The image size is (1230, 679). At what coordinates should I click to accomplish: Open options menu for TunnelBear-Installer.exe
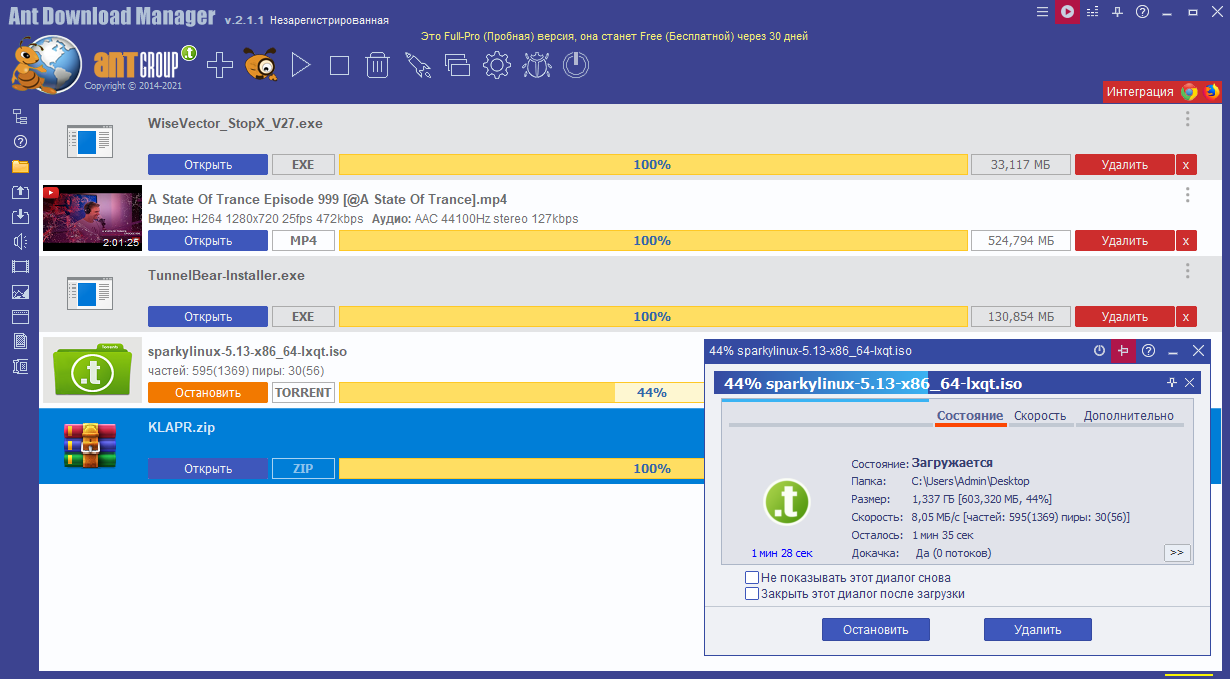pos(1187,271)
